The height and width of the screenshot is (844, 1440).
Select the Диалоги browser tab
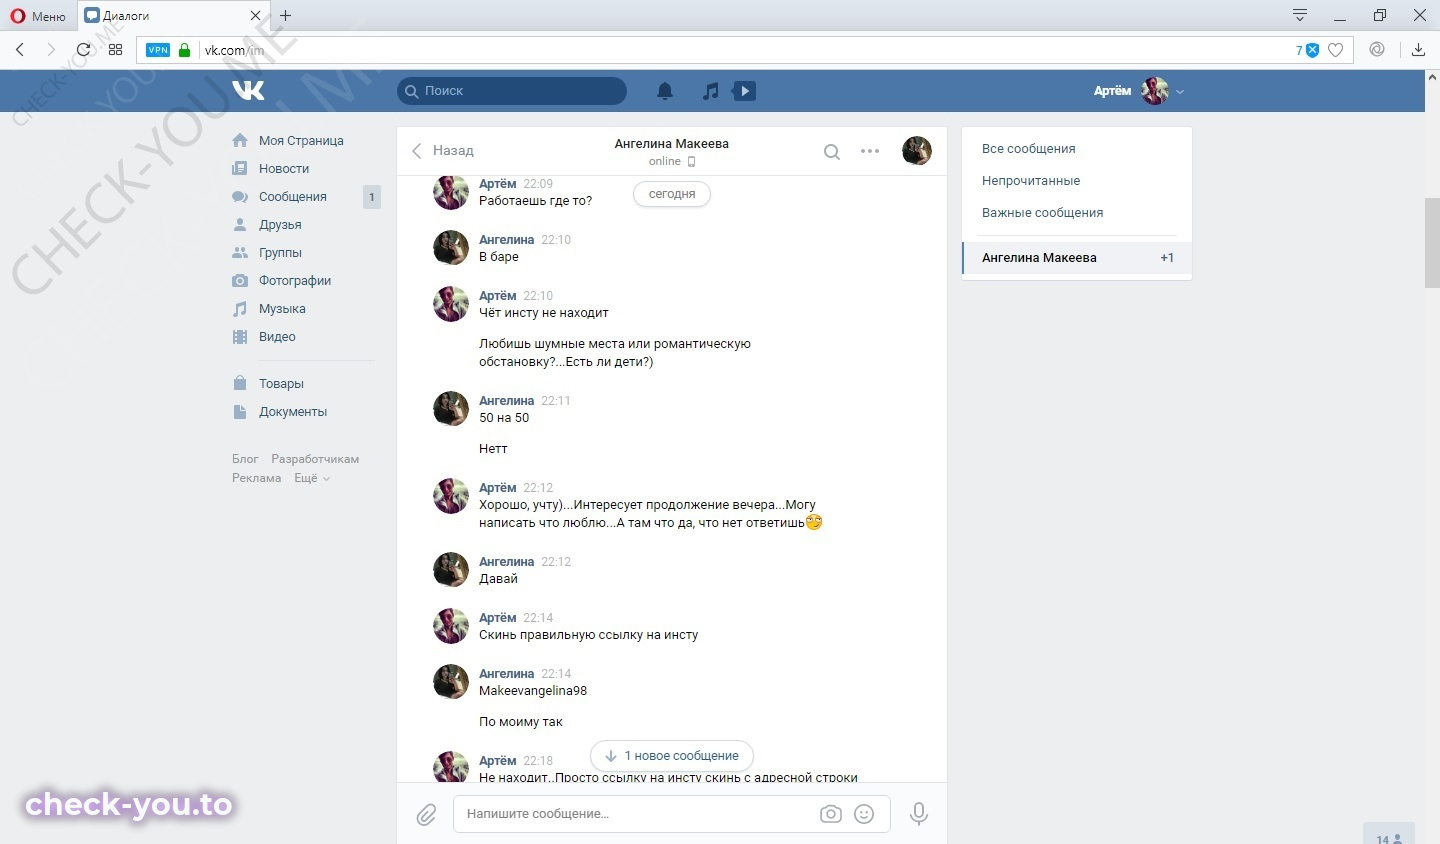pyautogui.click(x=174, y=16)
